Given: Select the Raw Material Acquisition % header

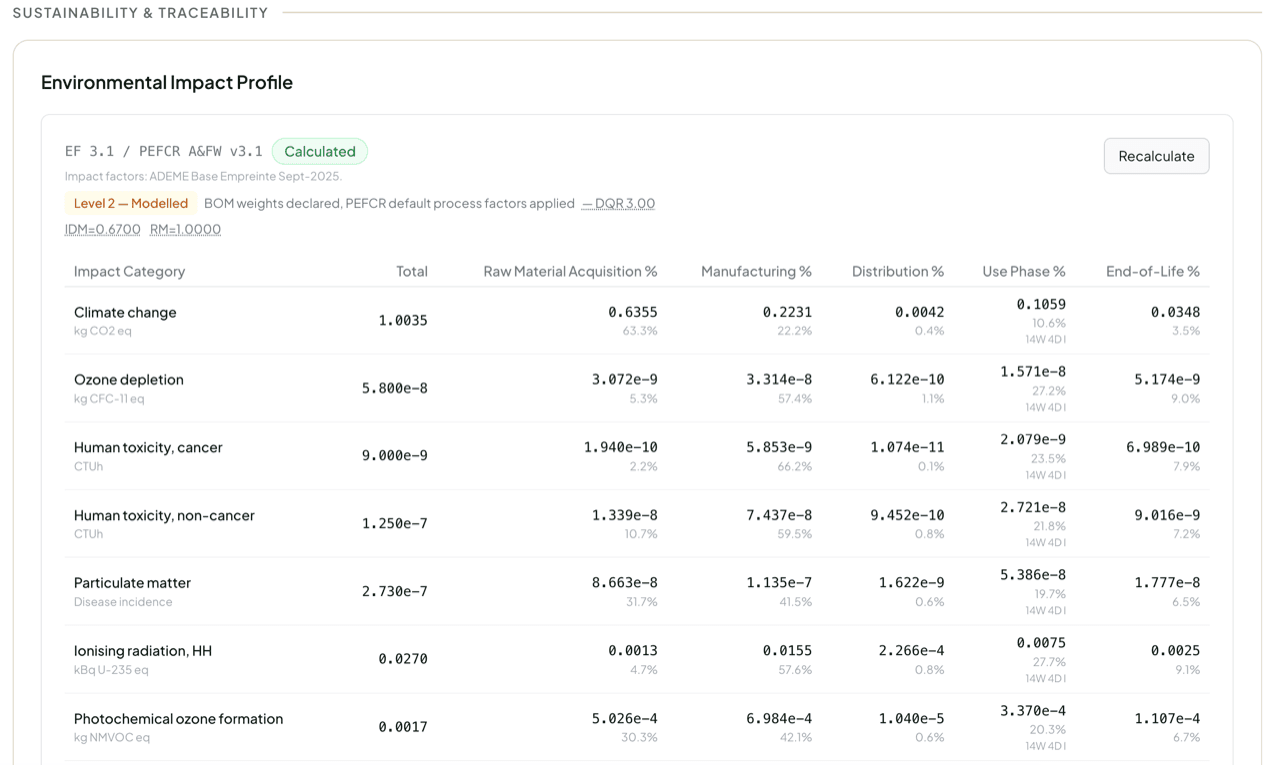Looking at the screenshot, I should pos(570,271).
